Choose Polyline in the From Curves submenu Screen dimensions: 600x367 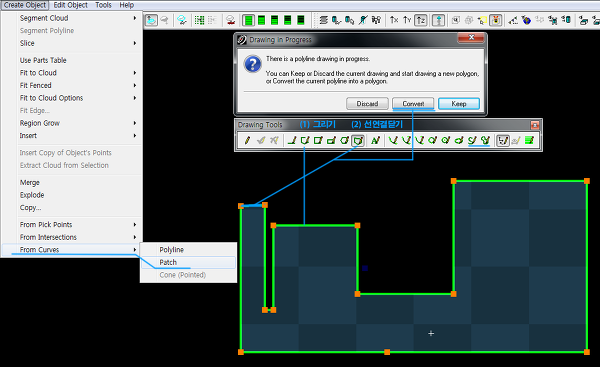pos(188,250)
